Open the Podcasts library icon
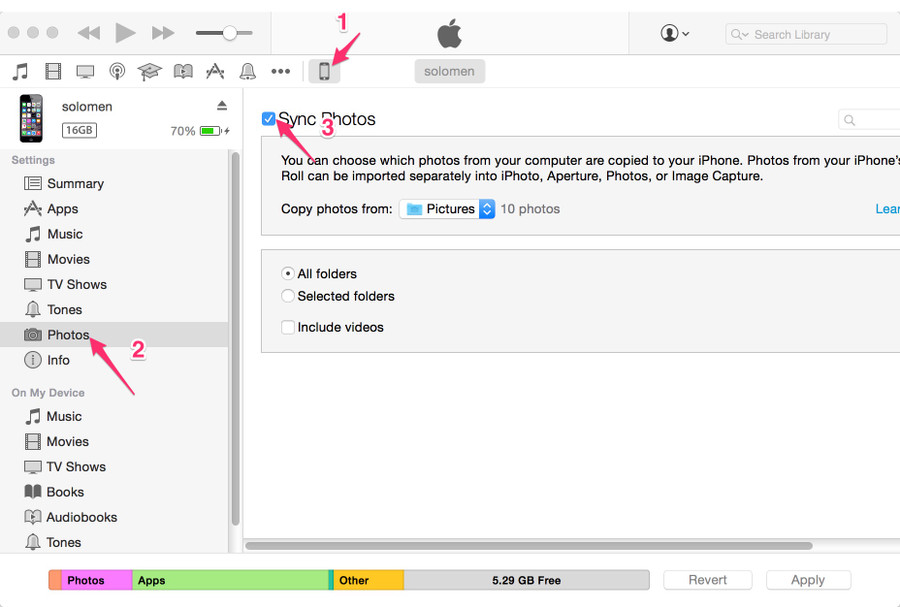 [117, 72]
